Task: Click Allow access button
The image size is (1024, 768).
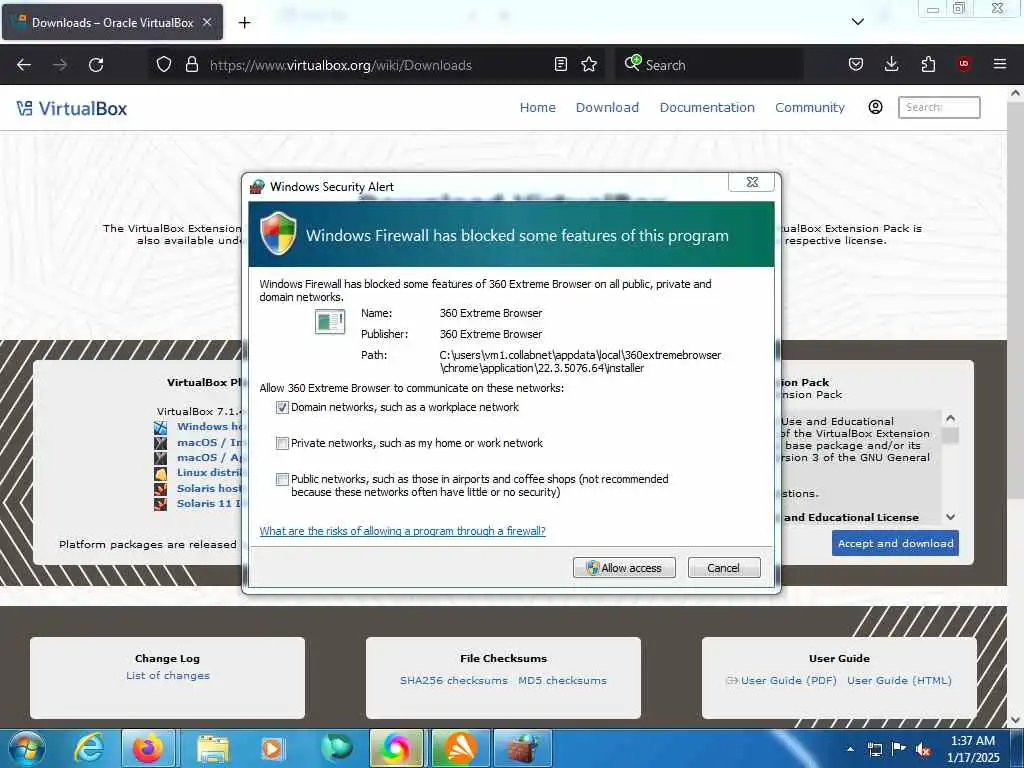Action: (x=624, y=568)
